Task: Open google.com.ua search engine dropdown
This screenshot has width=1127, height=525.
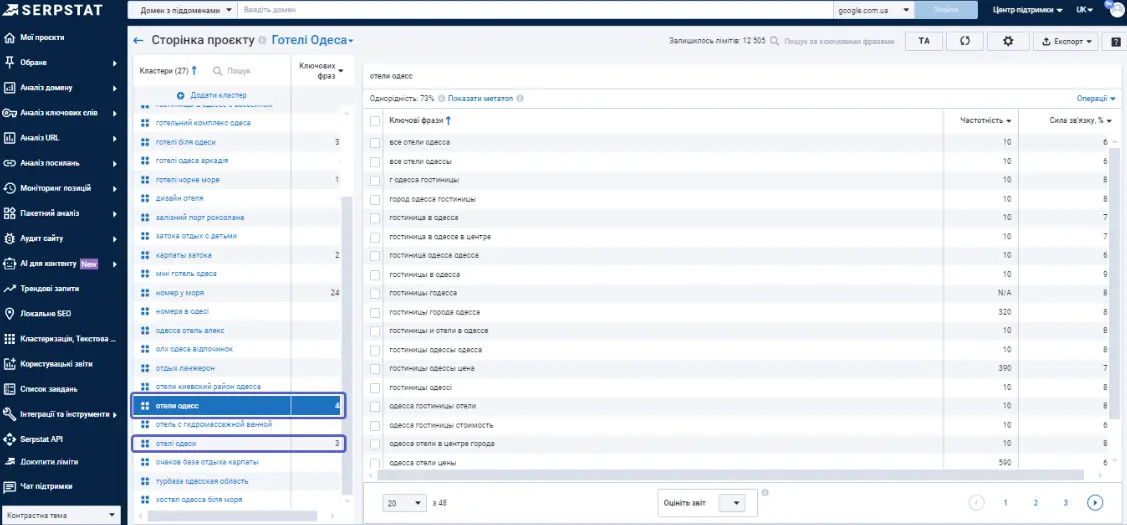Action: point(873,10)
